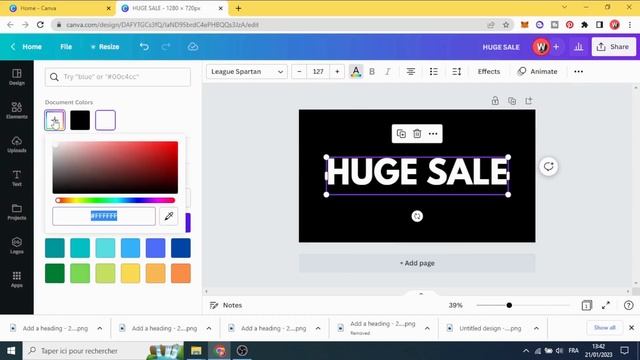Toggle italic formatting

click(388, 72)
